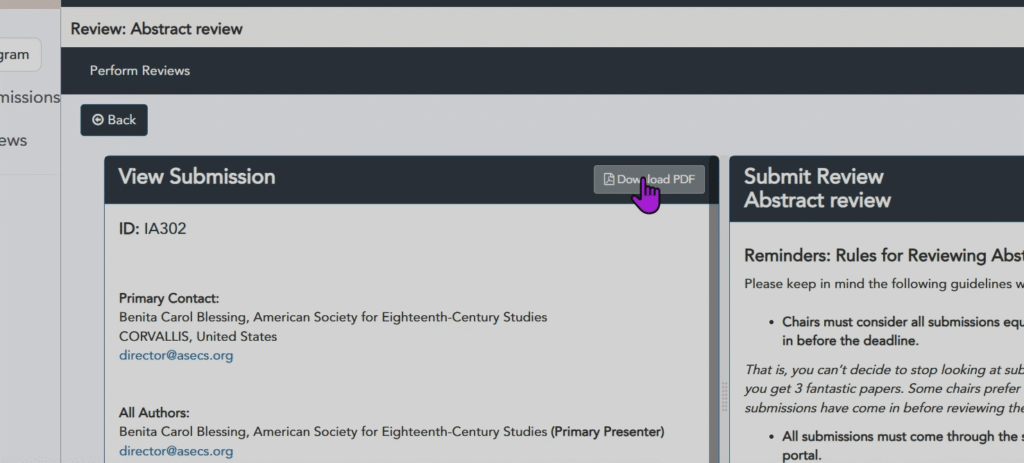Image resolution: width=1024 pixels, height=463 pixels.
Task: Grab the splitter handle between panels
Action: [x=724, y=396]
